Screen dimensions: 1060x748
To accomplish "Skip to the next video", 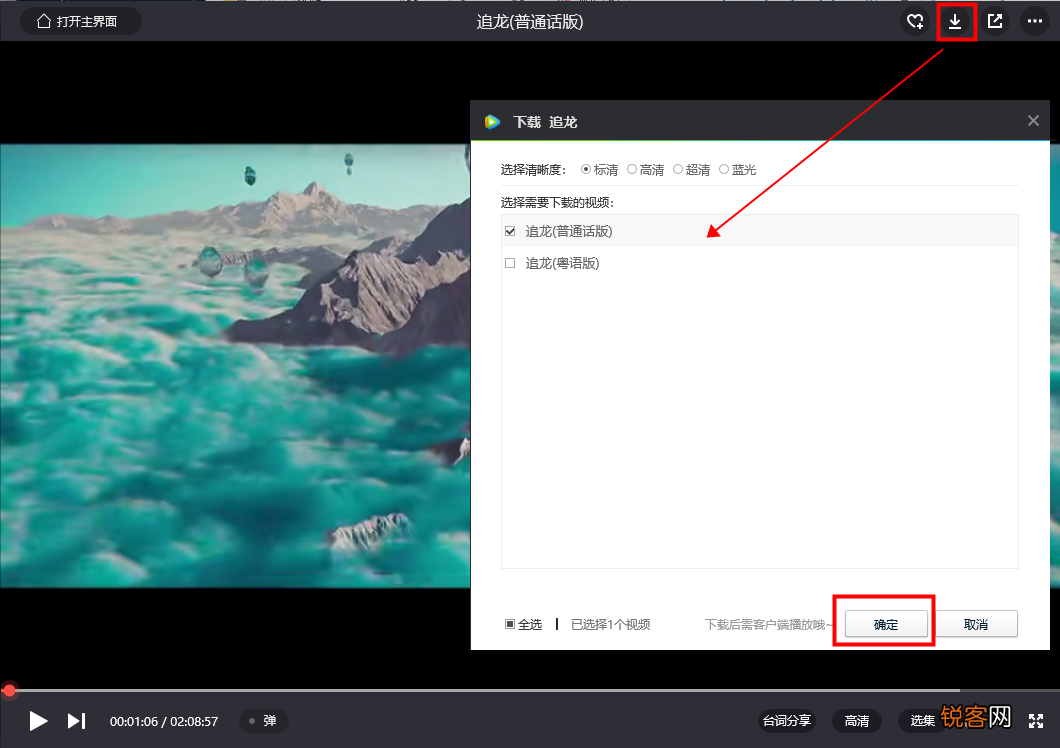I will point(76,721).
